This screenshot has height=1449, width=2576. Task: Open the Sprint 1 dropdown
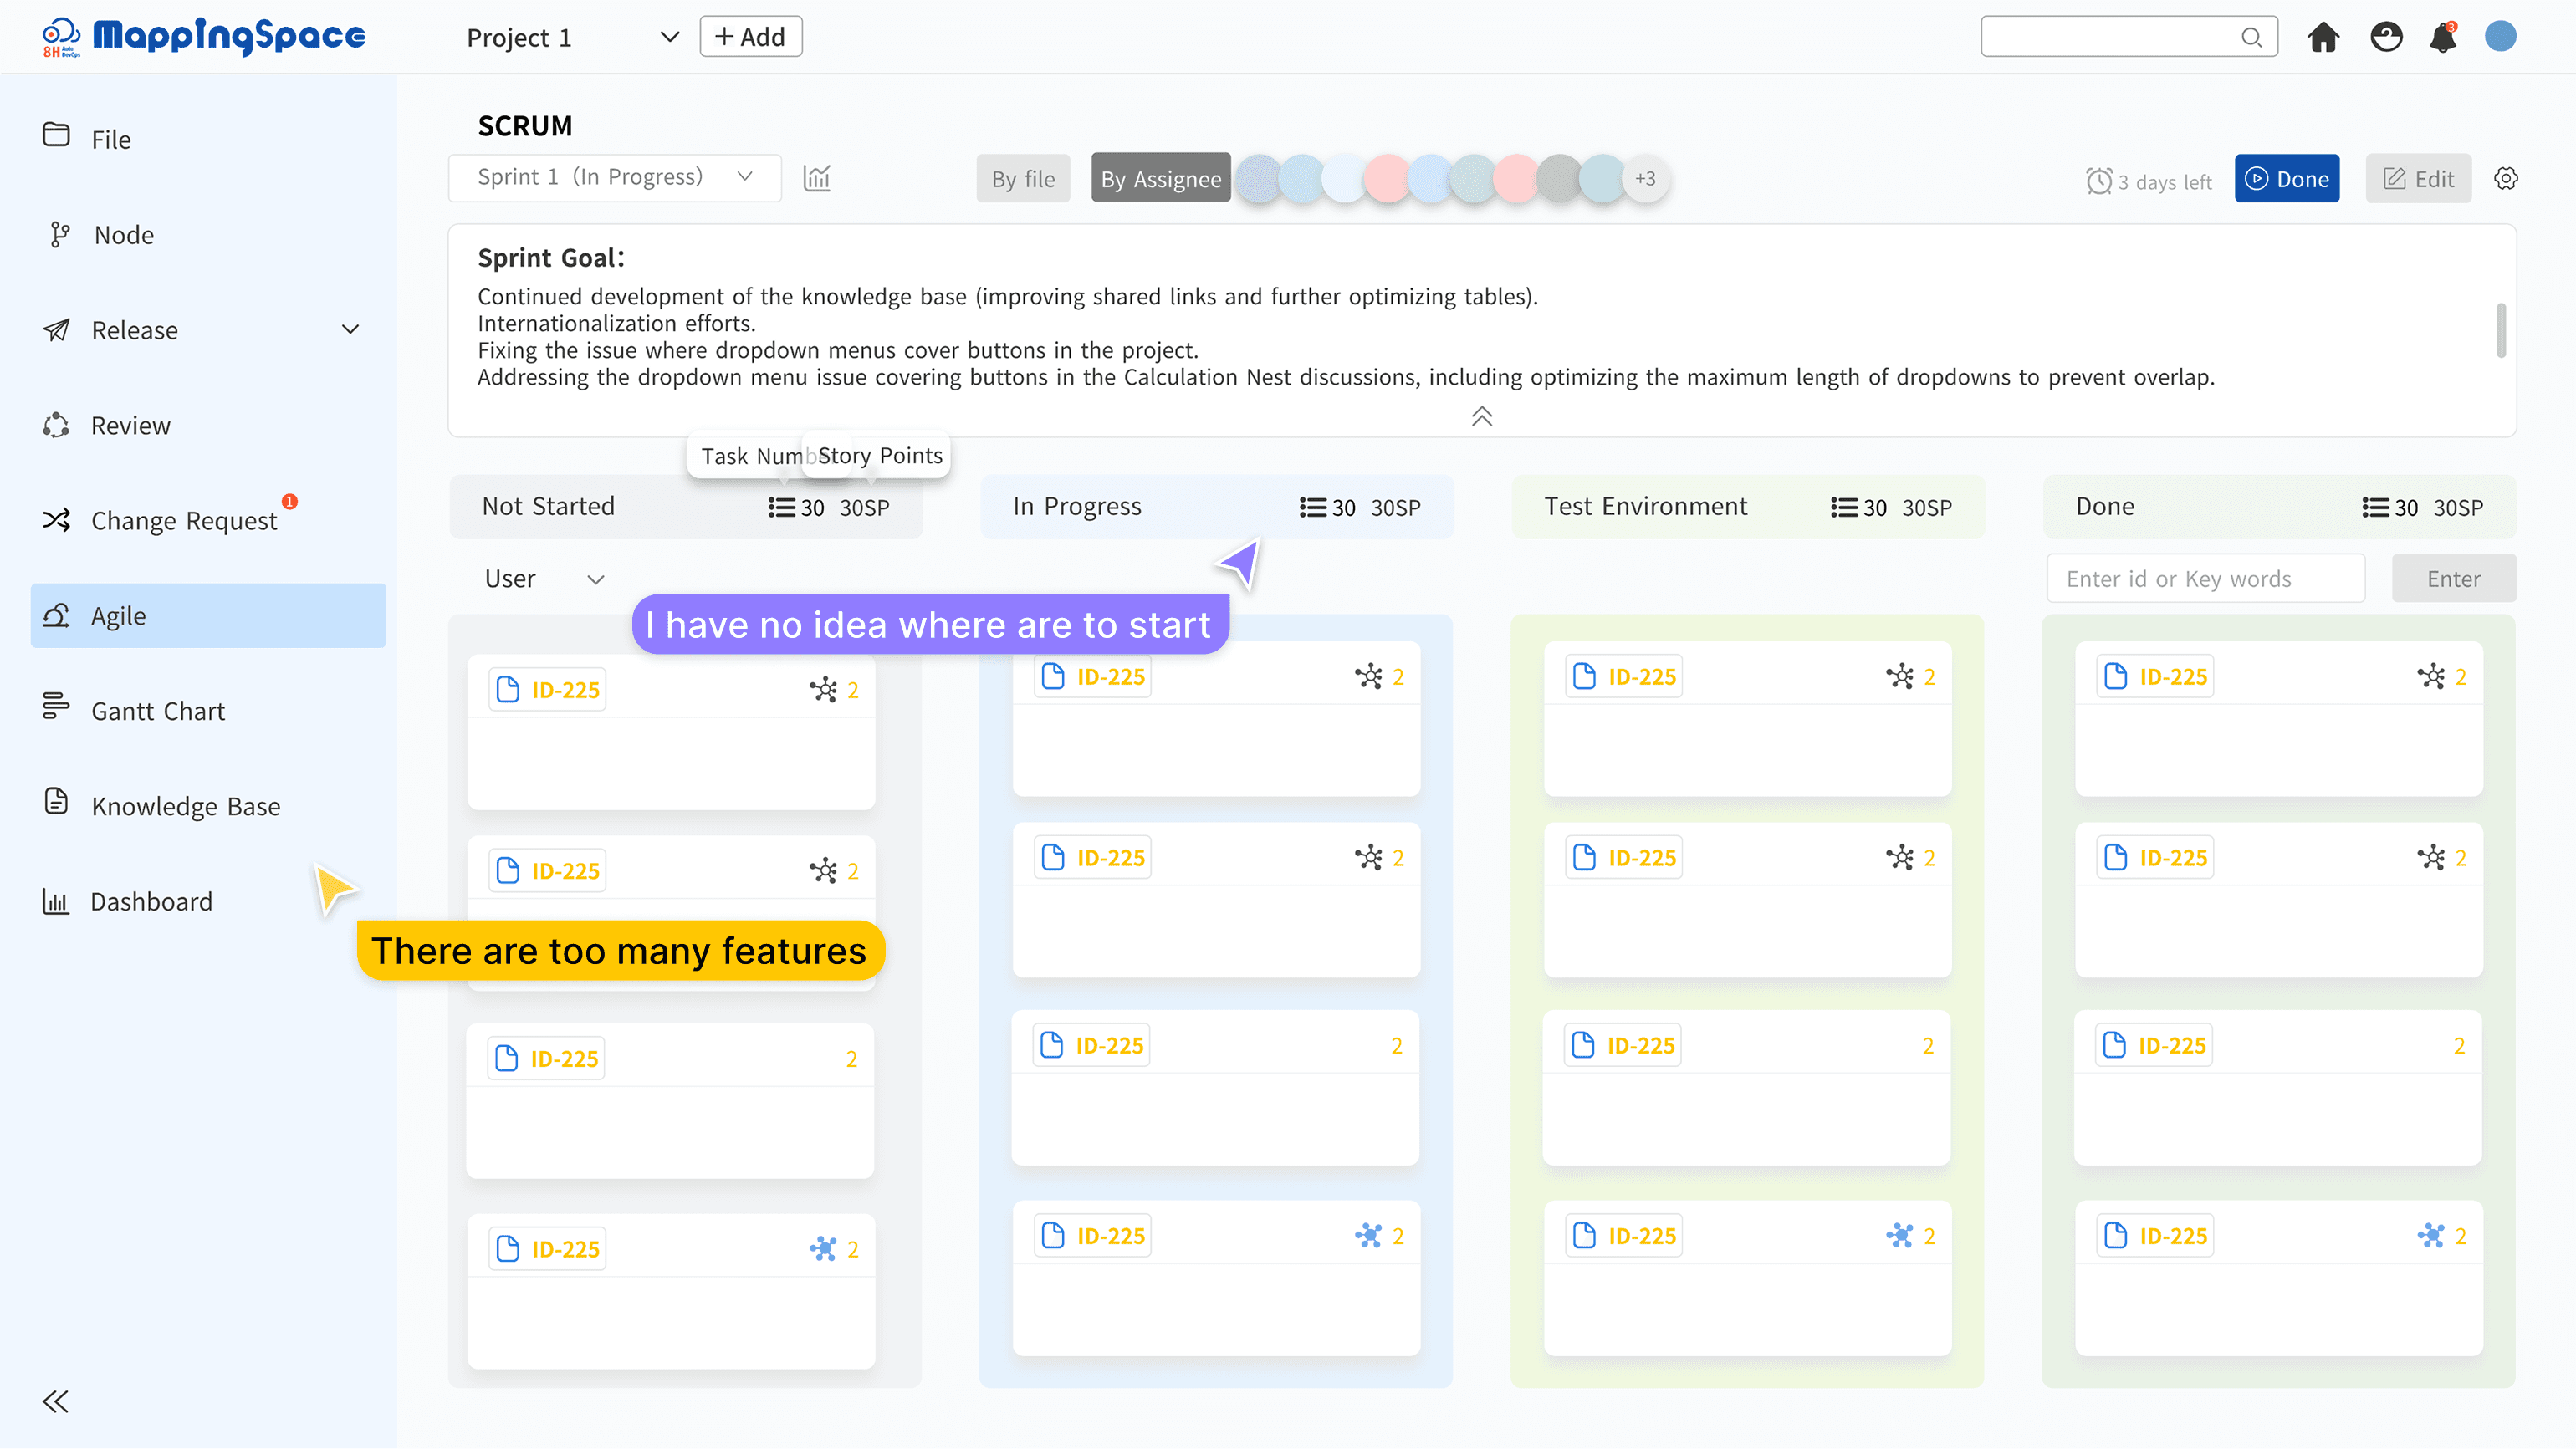point(614,177)
